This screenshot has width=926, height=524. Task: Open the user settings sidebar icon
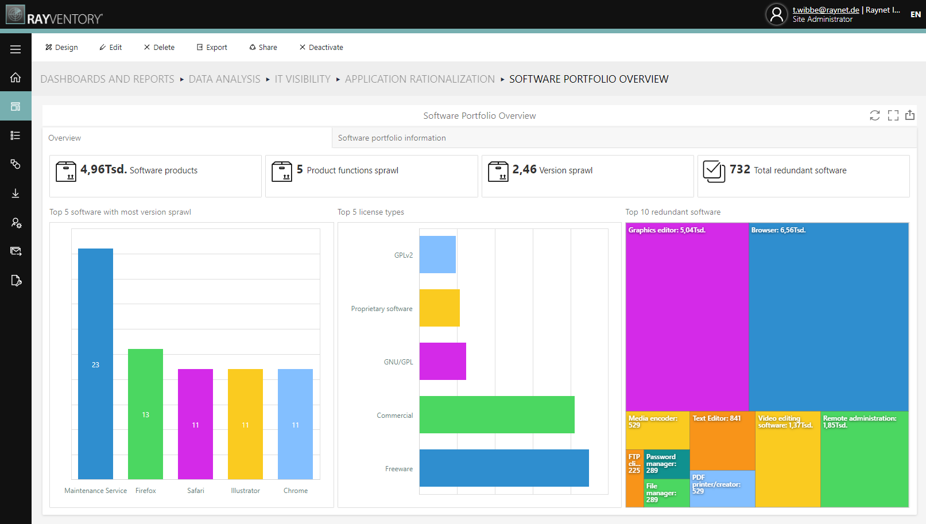point(15,222)
